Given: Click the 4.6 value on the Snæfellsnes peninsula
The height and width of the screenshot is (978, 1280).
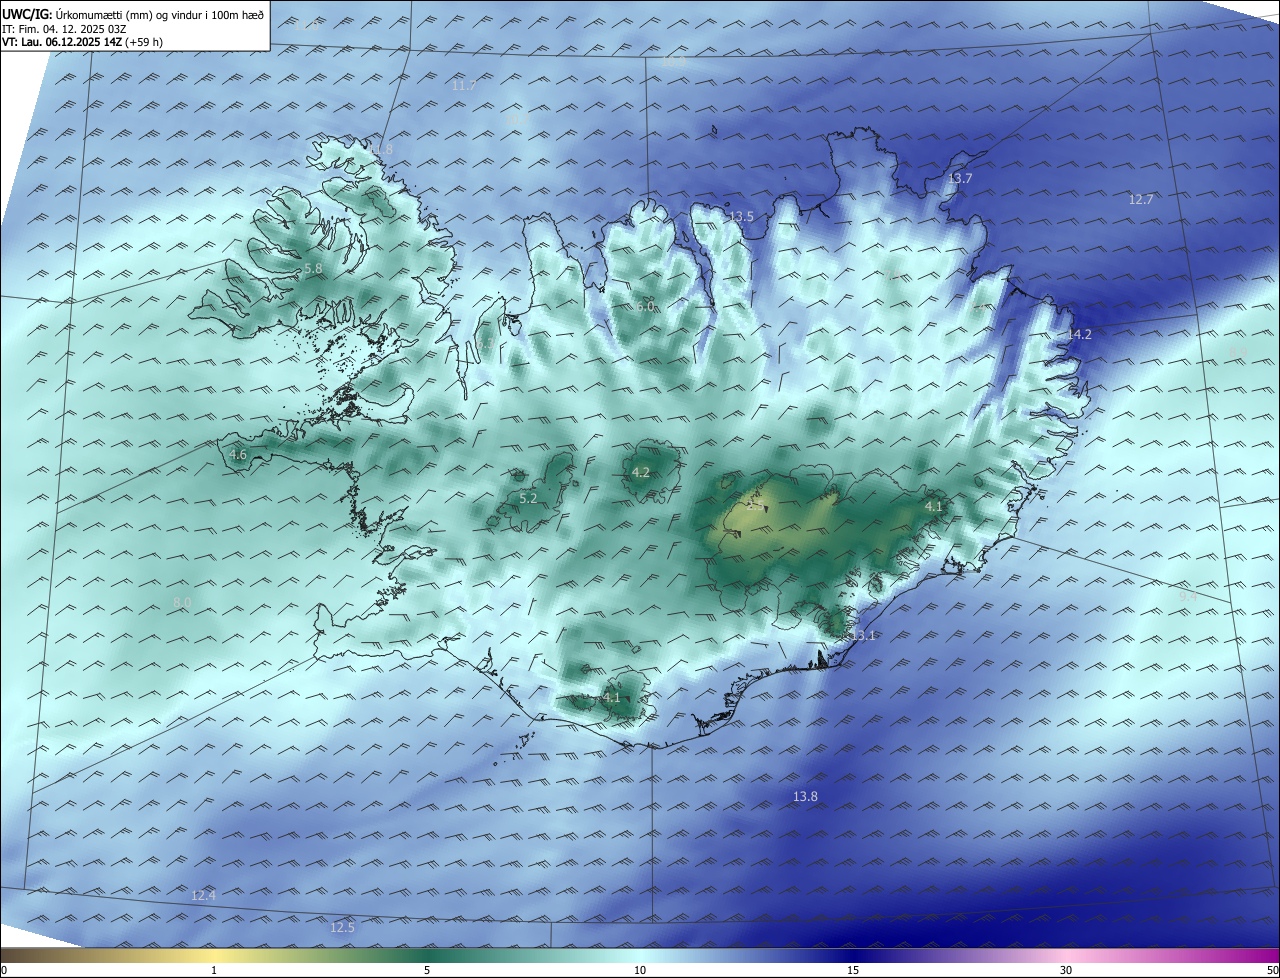Looking at the screenshot, I should (x=238, y=455).
